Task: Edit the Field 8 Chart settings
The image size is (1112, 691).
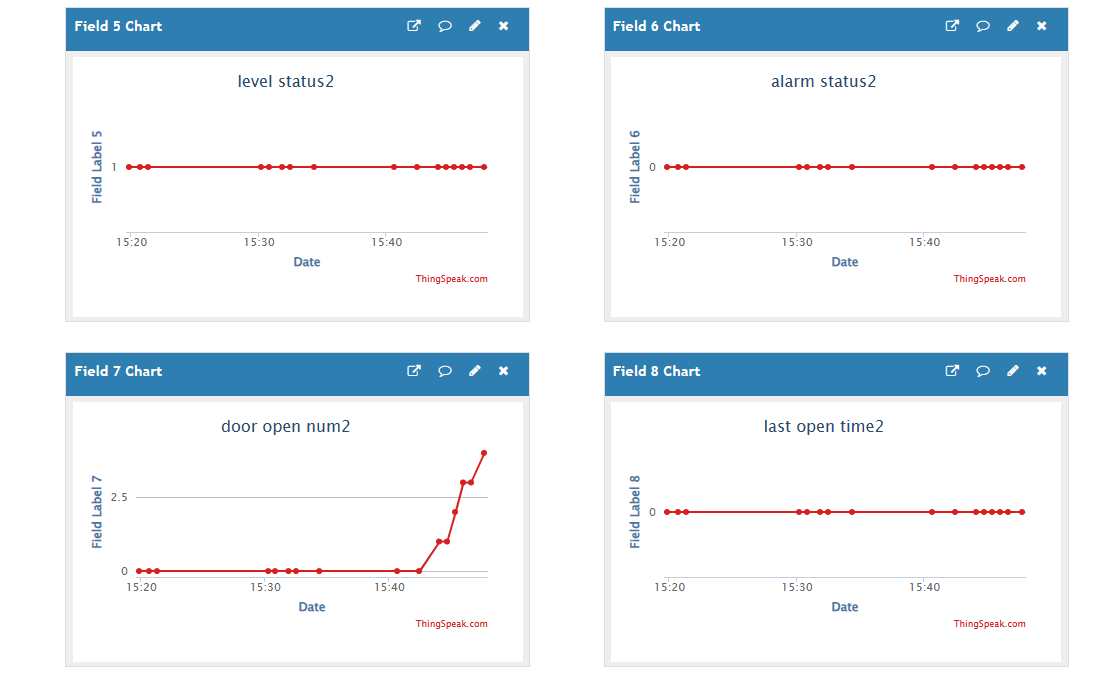Action: coord(1013,370)
